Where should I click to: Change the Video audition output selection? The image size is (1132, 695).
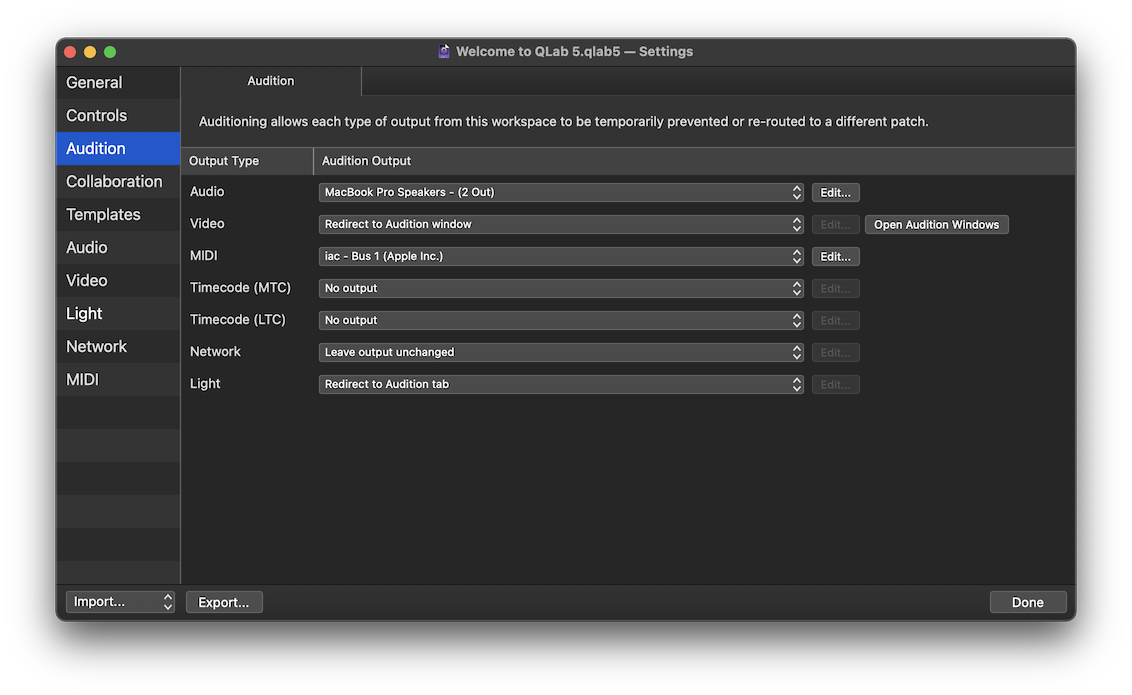[x=560, y=224]
